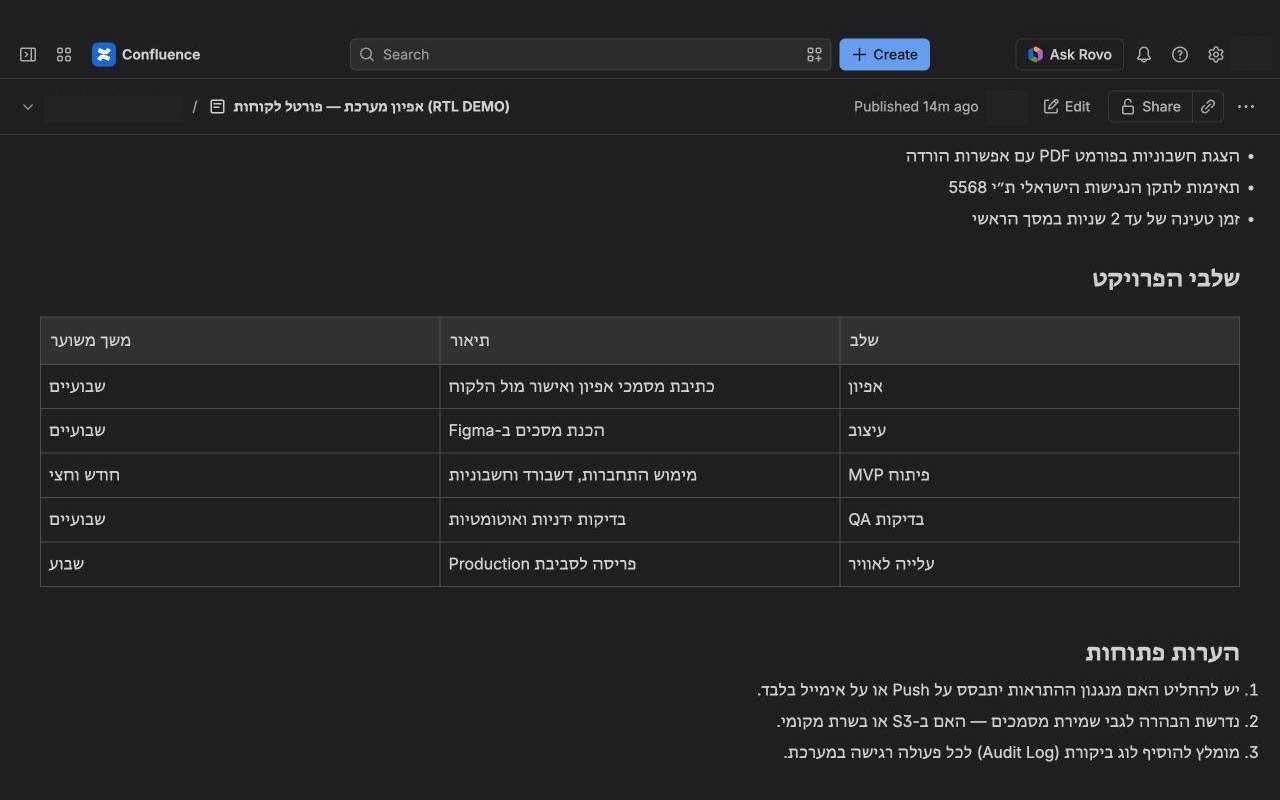Open the app switcher grid icon
Image resolution: width=1280 pixels, height=800 pixels.
(x=64, y=55)
